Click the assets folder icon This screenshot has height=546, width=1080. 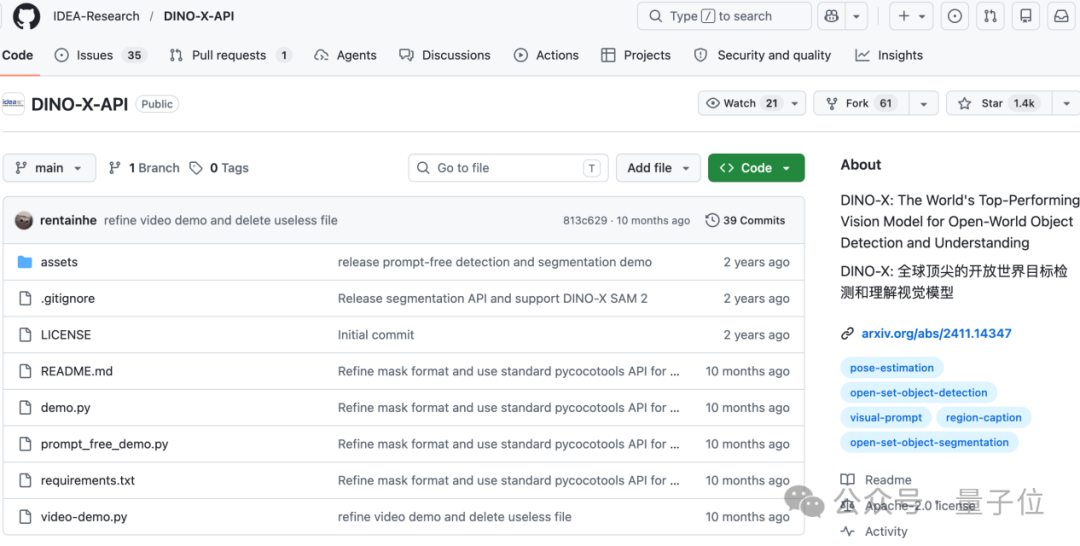click(25, 262)
